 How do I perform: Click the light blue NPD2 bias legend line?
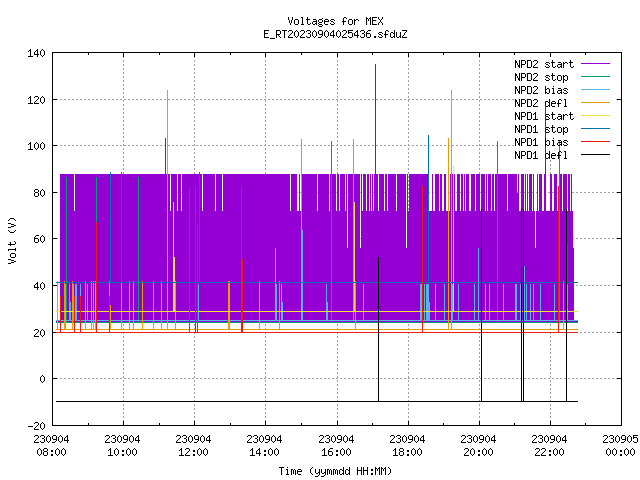click(596, 90)
